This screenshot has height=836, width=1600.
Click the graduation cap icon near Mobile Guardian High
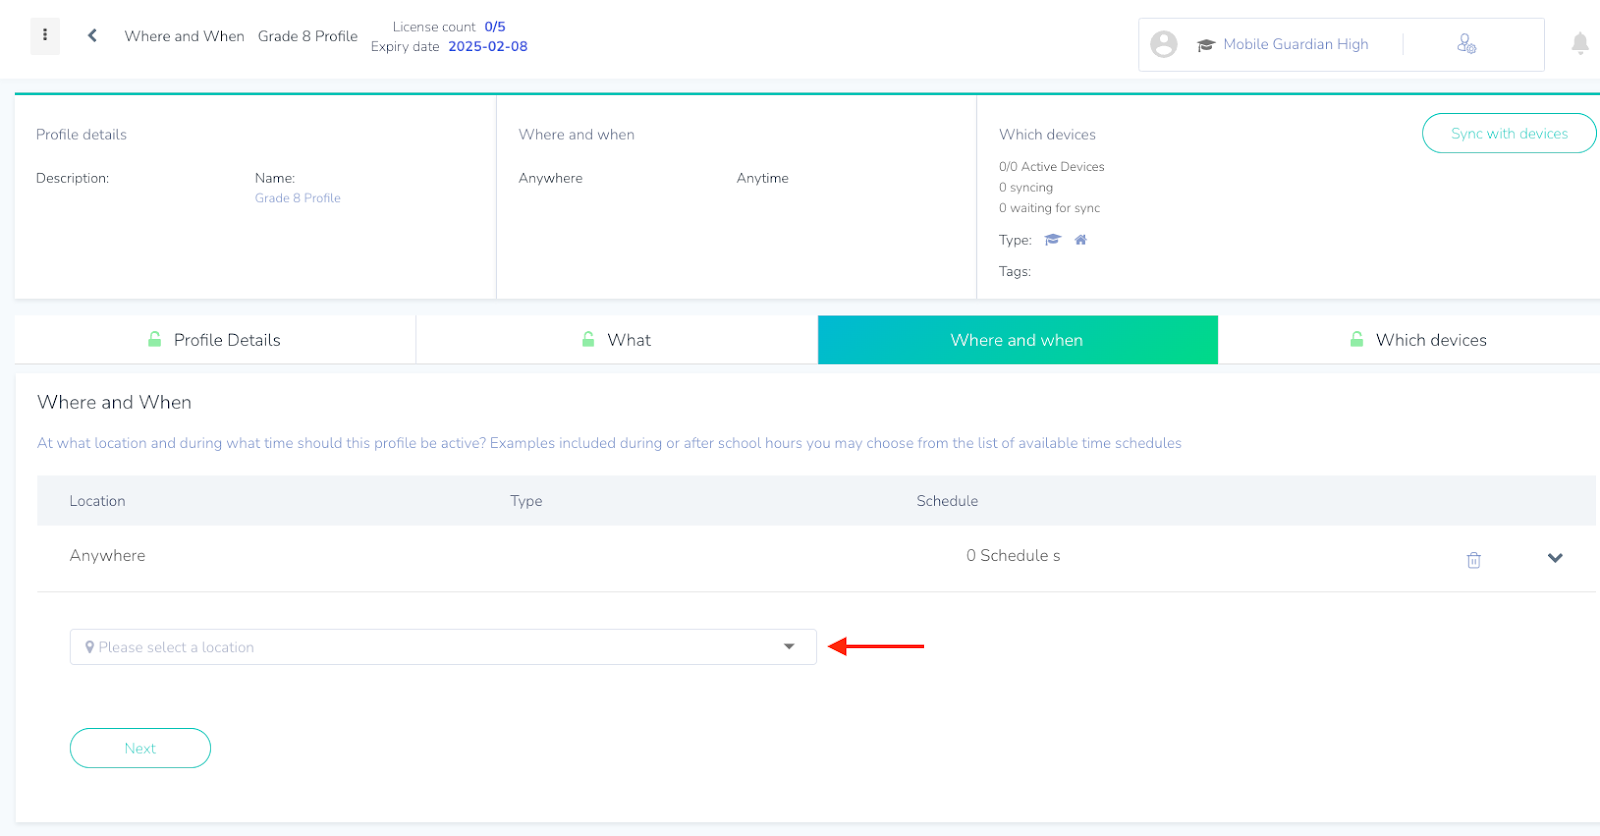[1206, 45]
